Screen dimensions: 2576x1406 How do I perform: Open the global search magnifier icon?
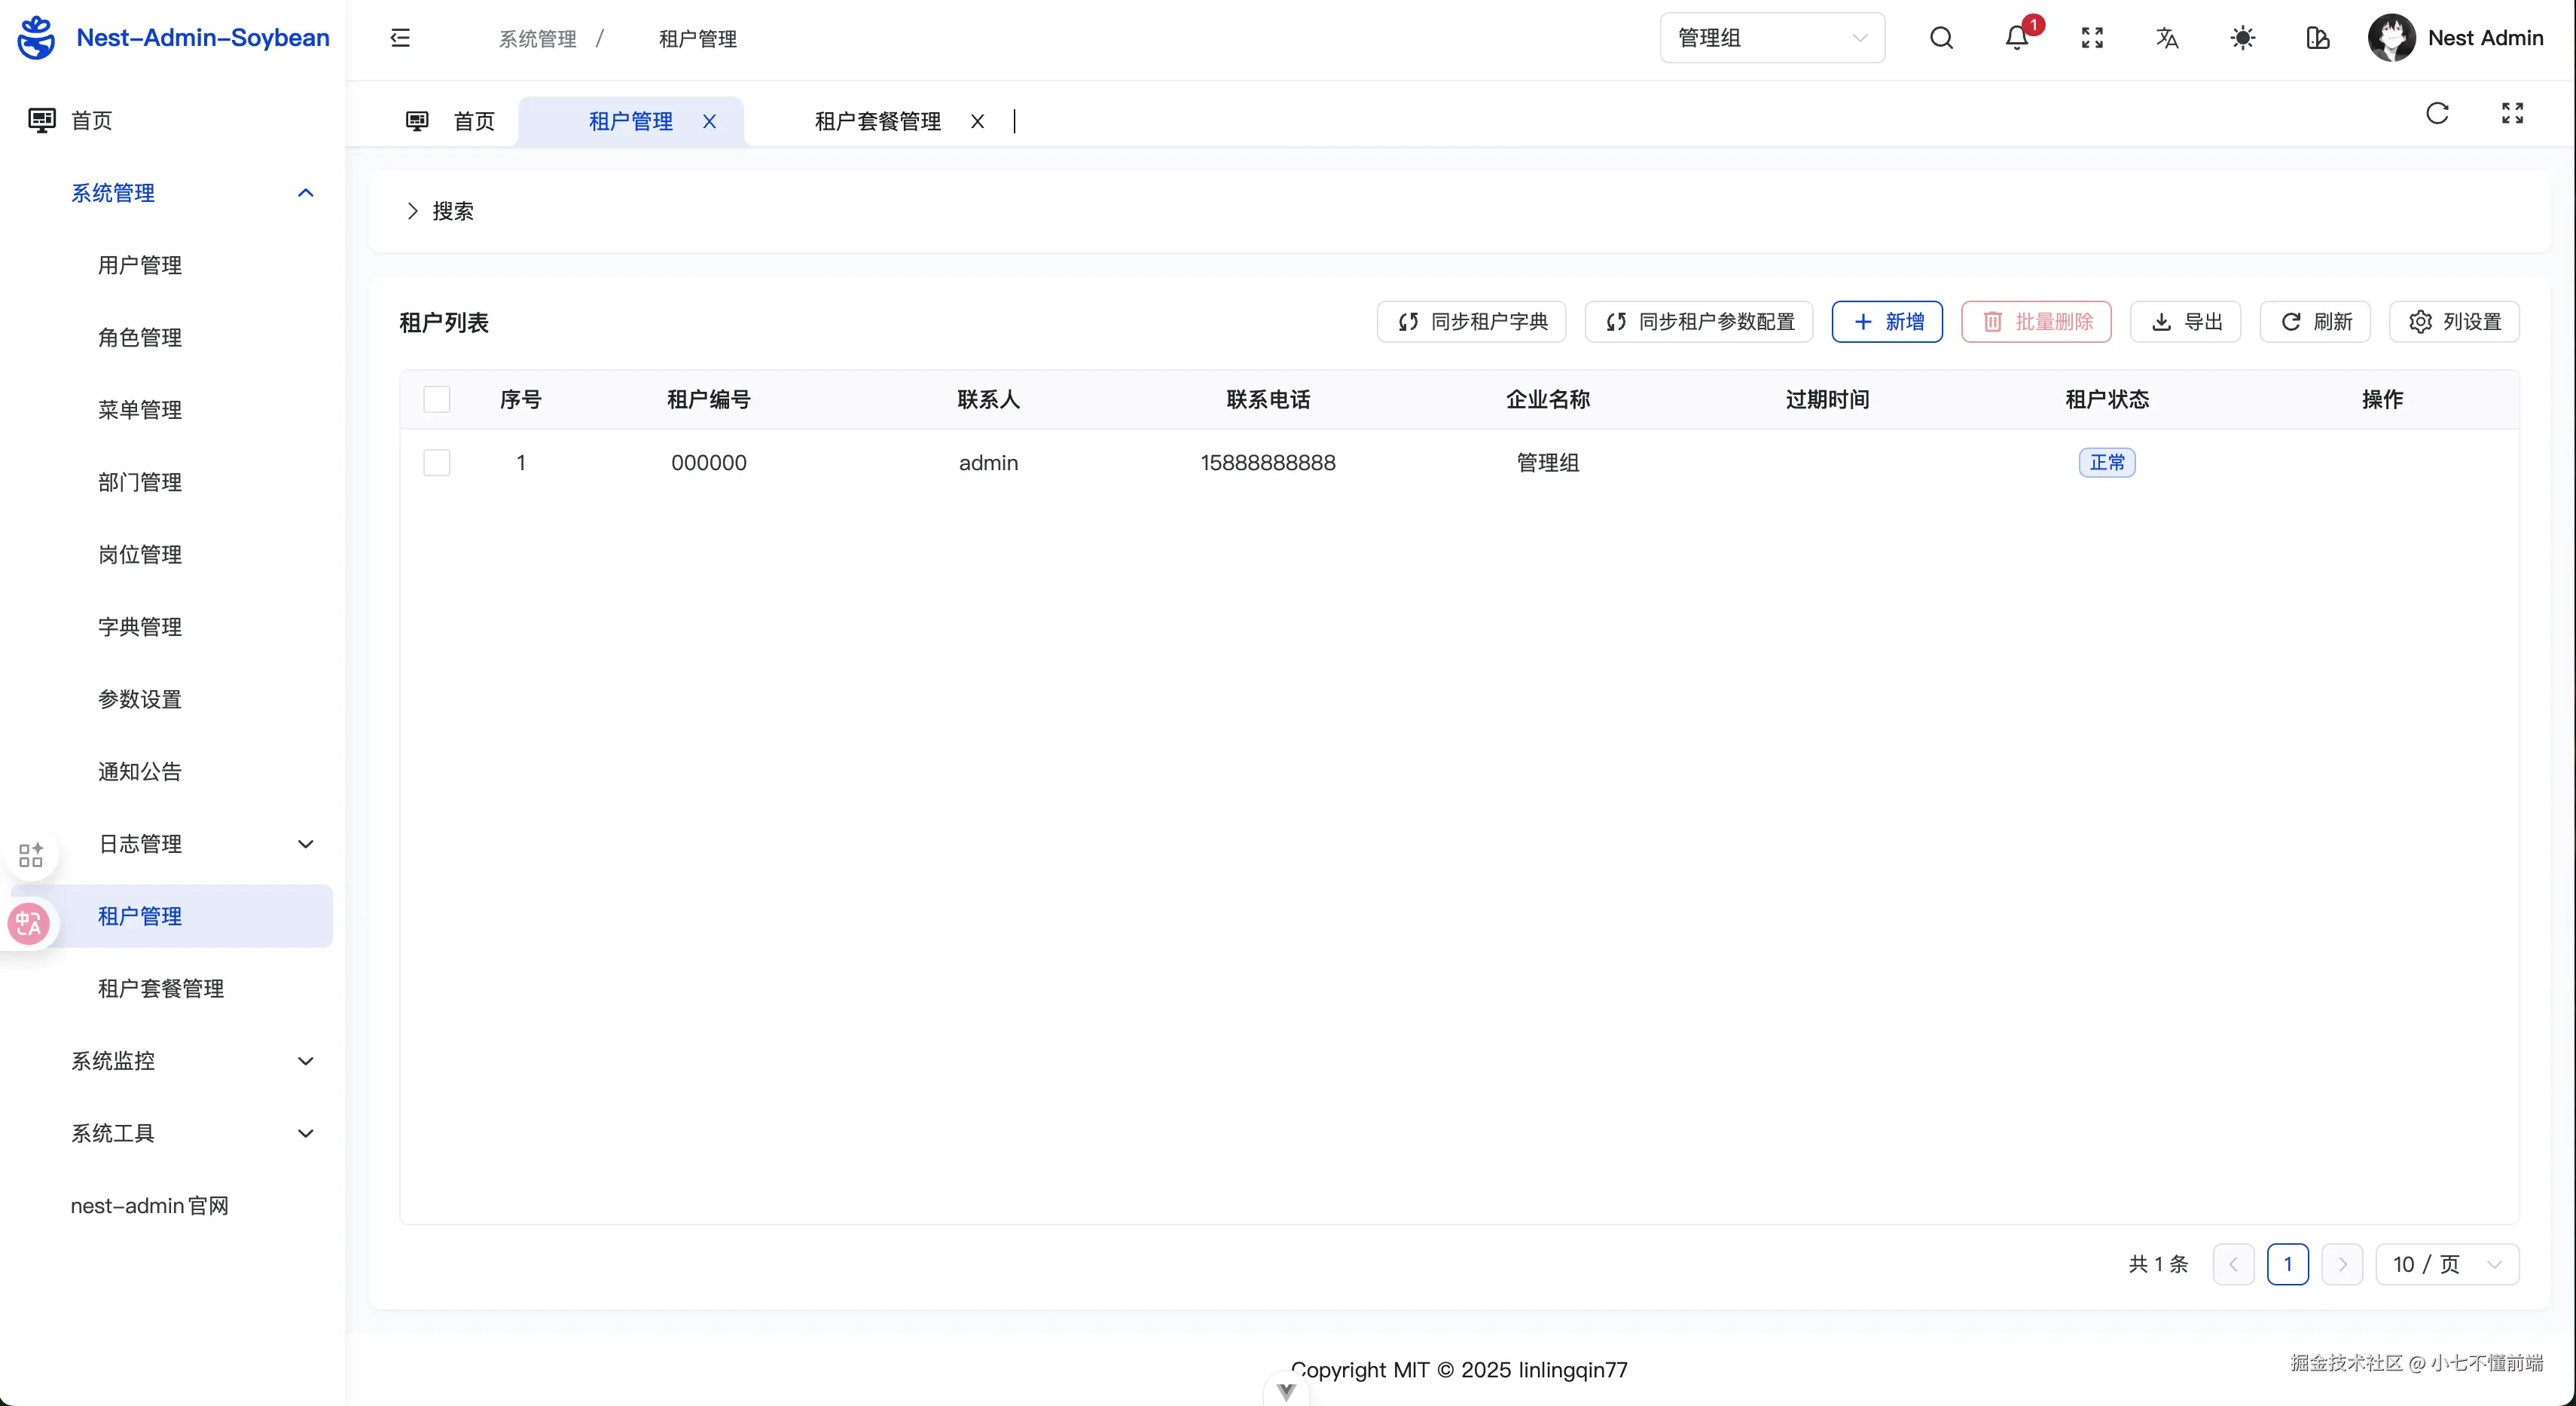1941,38
